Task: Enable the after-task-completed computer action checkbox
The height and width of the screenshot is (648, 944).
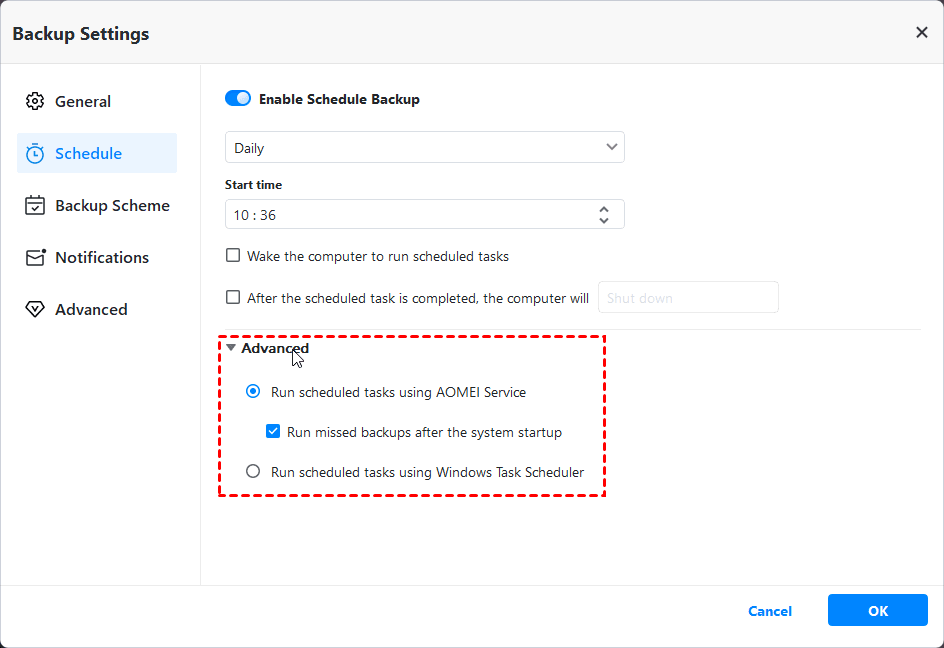Action: click(233, 297)
